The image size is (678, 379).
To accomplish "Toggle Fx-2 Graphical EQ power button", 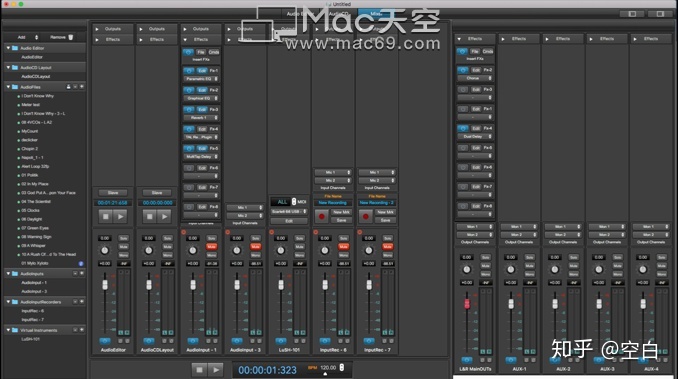I will coord(189,90).
